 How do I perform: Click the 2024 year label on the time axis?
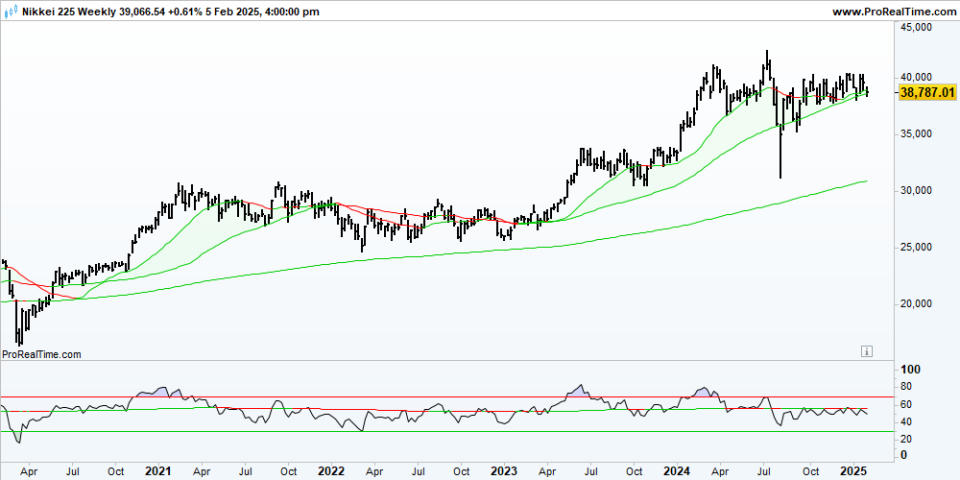click(x=678, y=471)
